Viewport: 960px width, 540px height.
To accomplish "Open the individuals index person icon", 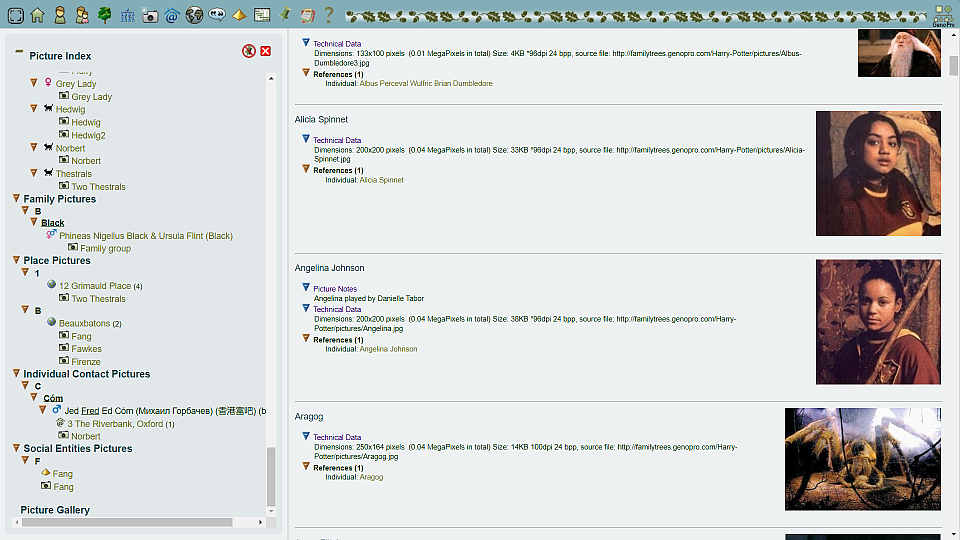I will (60, 15).
